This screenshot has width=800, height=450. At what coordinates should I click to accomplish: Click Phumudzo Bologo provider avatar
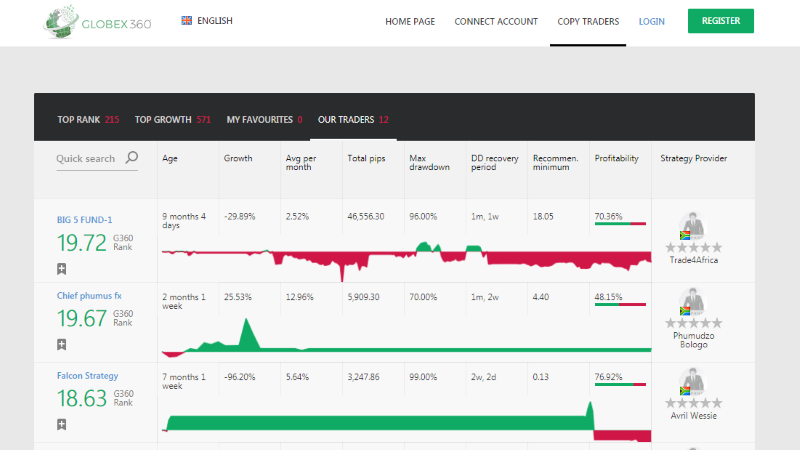pos(692,302)
